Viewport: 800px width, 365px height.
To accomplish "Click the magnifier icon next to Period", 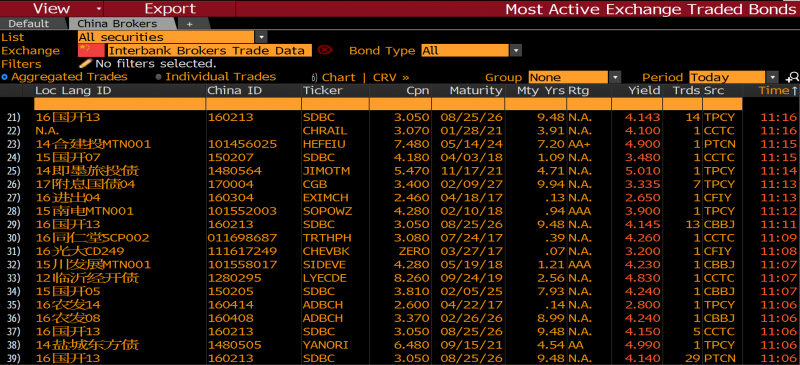I will [792, 78].
